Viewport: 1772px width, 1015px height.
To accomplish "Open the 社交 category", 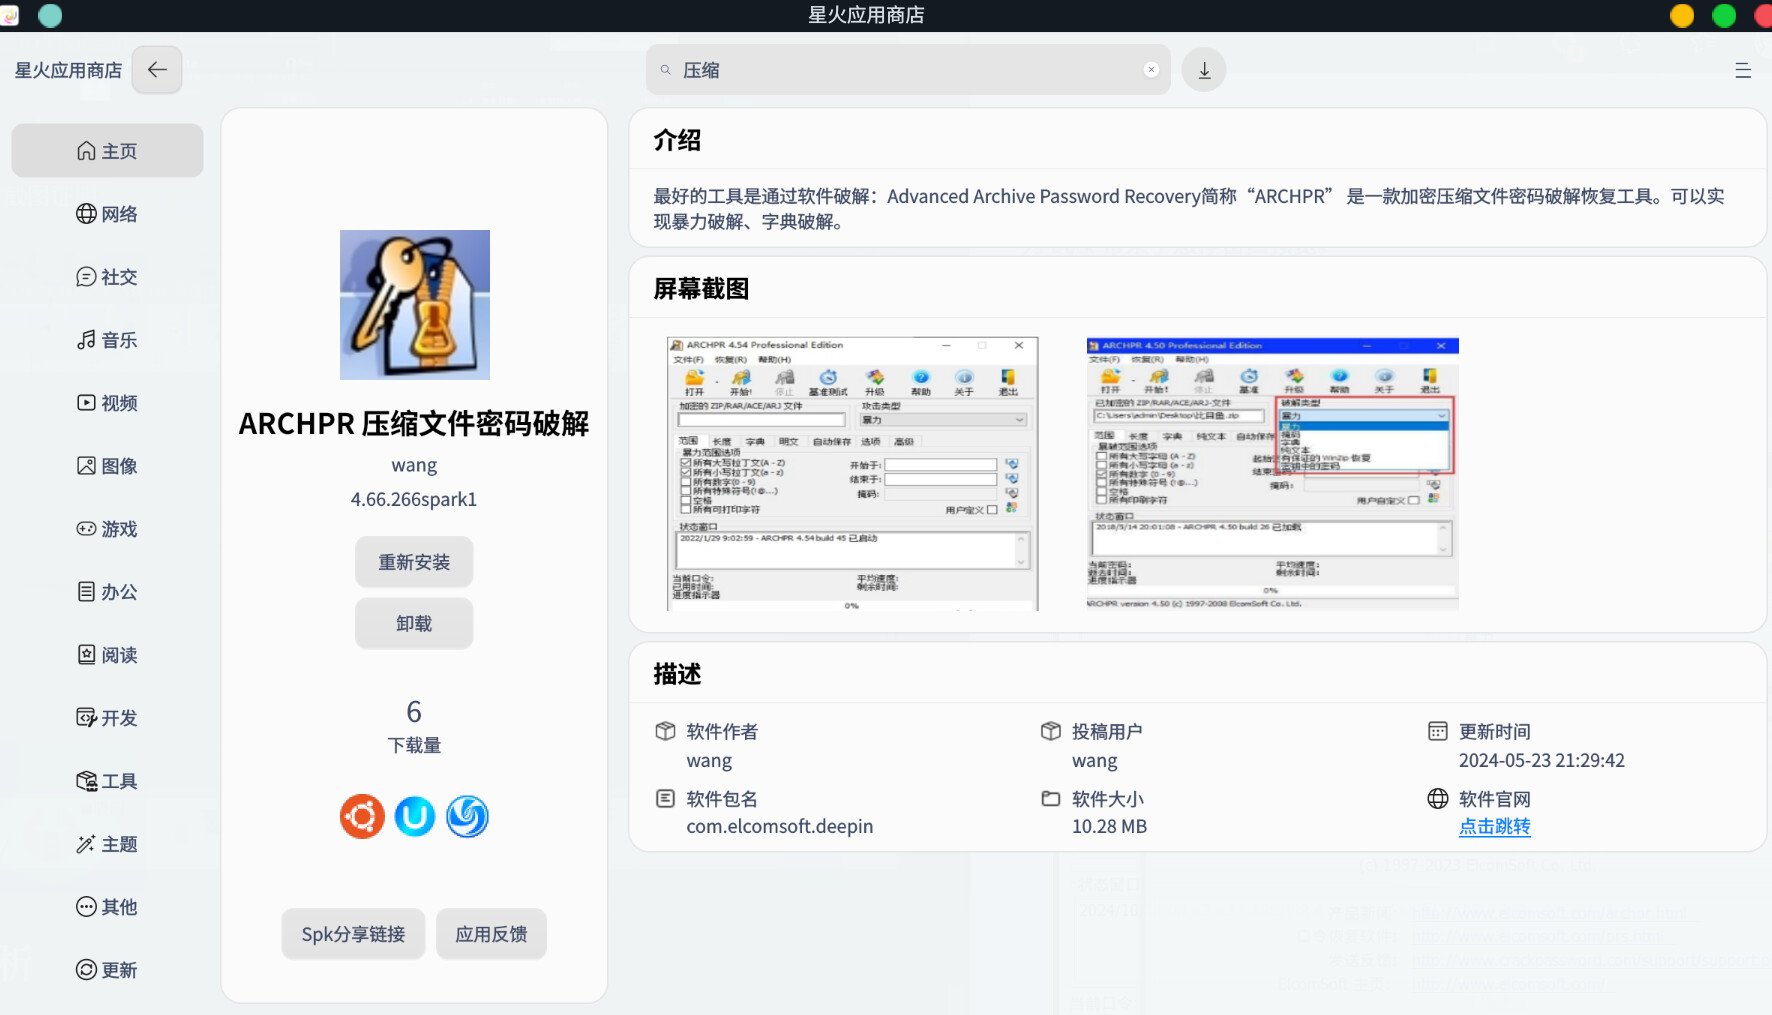I will click(107, 277).
